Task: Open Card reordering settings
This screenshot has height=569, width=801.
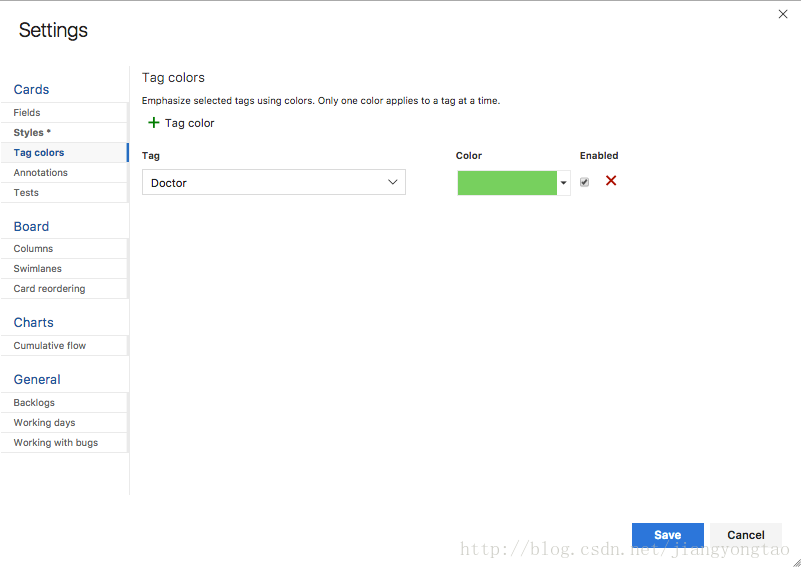Action: (x=64, y=289)
